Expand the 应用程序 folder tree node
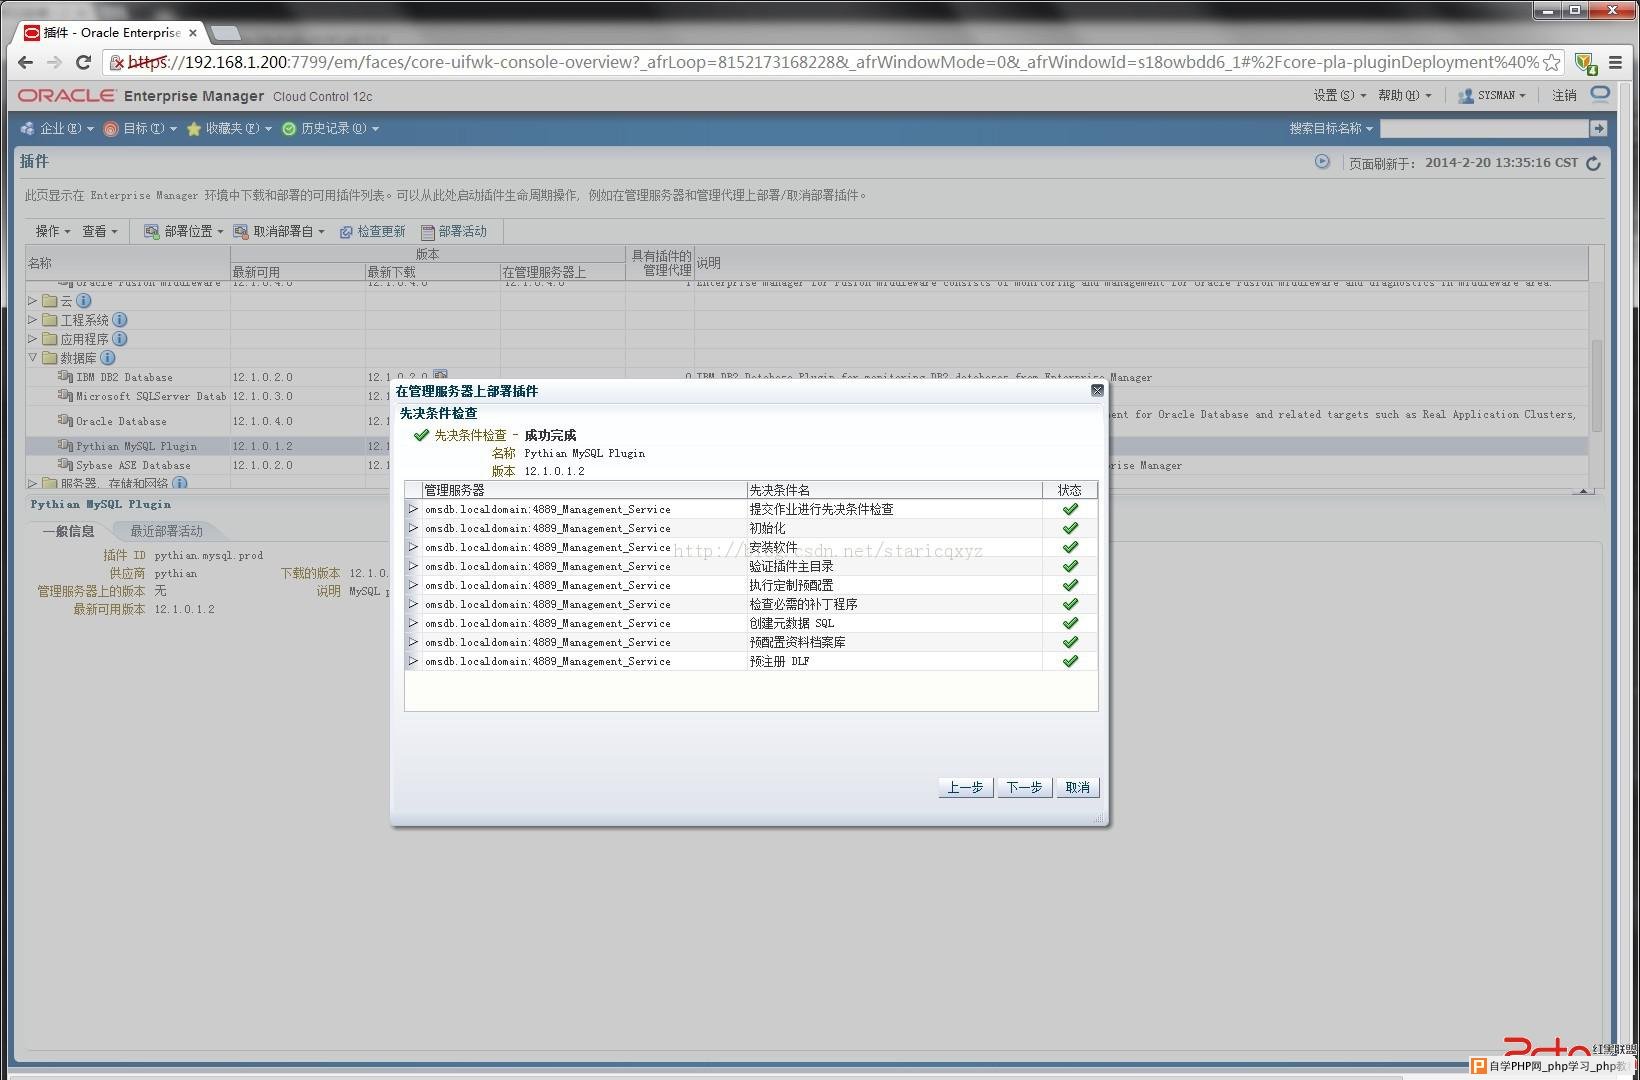This screenshot has height=1080, width=1640. [x=33, y=339]
